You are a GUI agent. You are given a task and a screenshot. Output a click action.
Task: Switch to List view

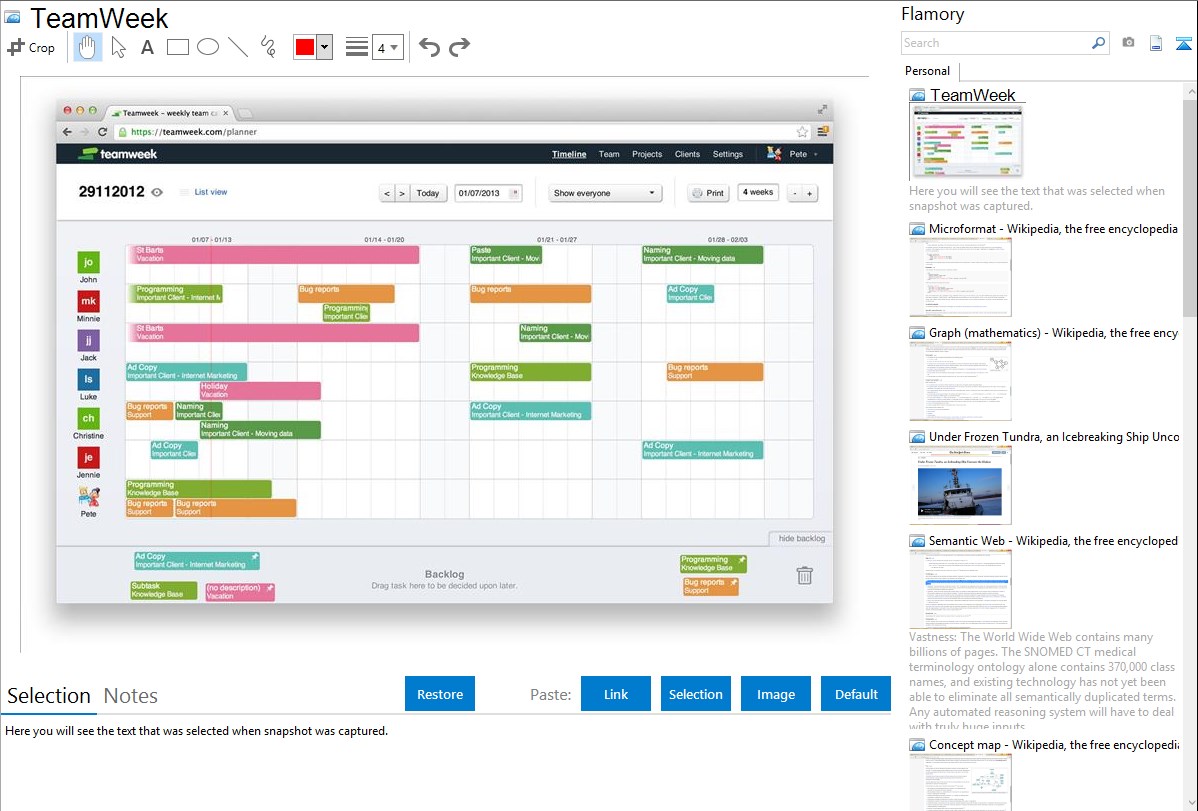(x=210, y=192)
